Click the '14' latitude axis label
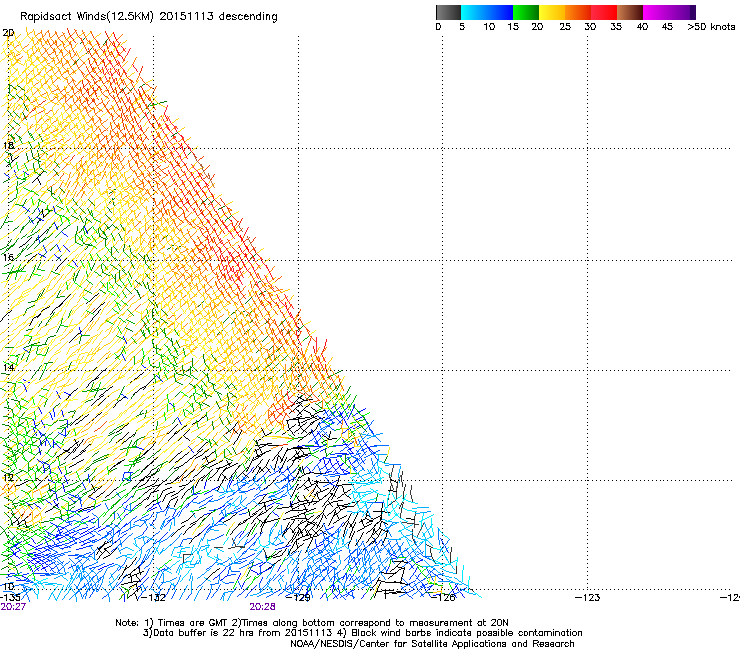Image resolution: width=740 pixels, height=650 pixels. coord(8,368)
